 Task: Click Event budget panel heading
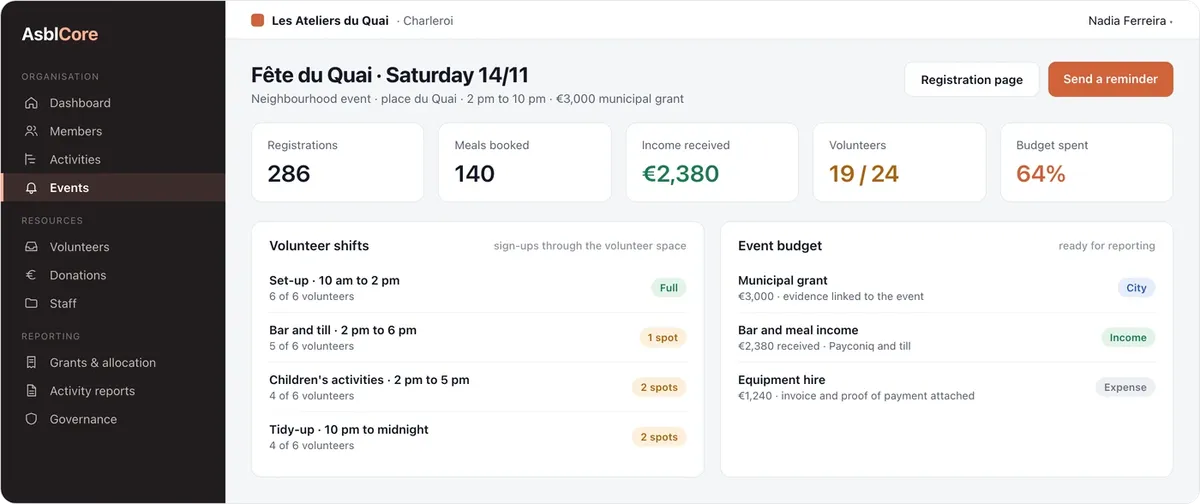click(x=780, y=246)
